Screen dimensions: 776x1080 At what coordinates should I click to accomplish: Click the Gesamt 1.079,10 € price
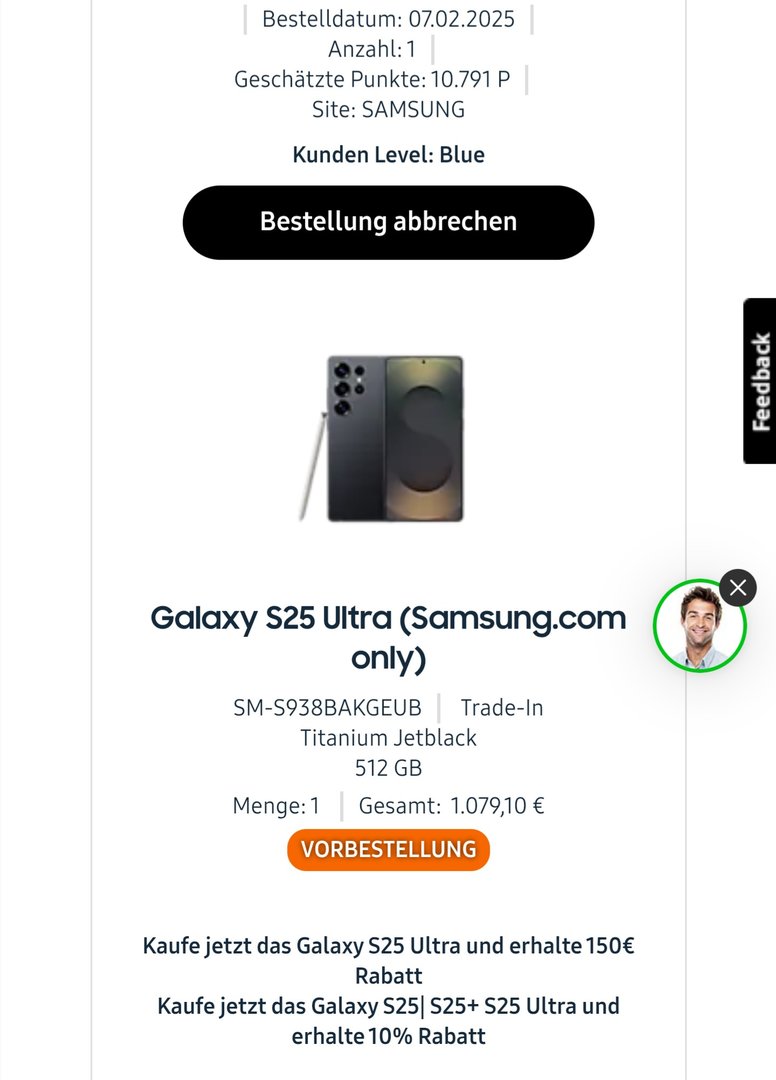pos(452,805)
